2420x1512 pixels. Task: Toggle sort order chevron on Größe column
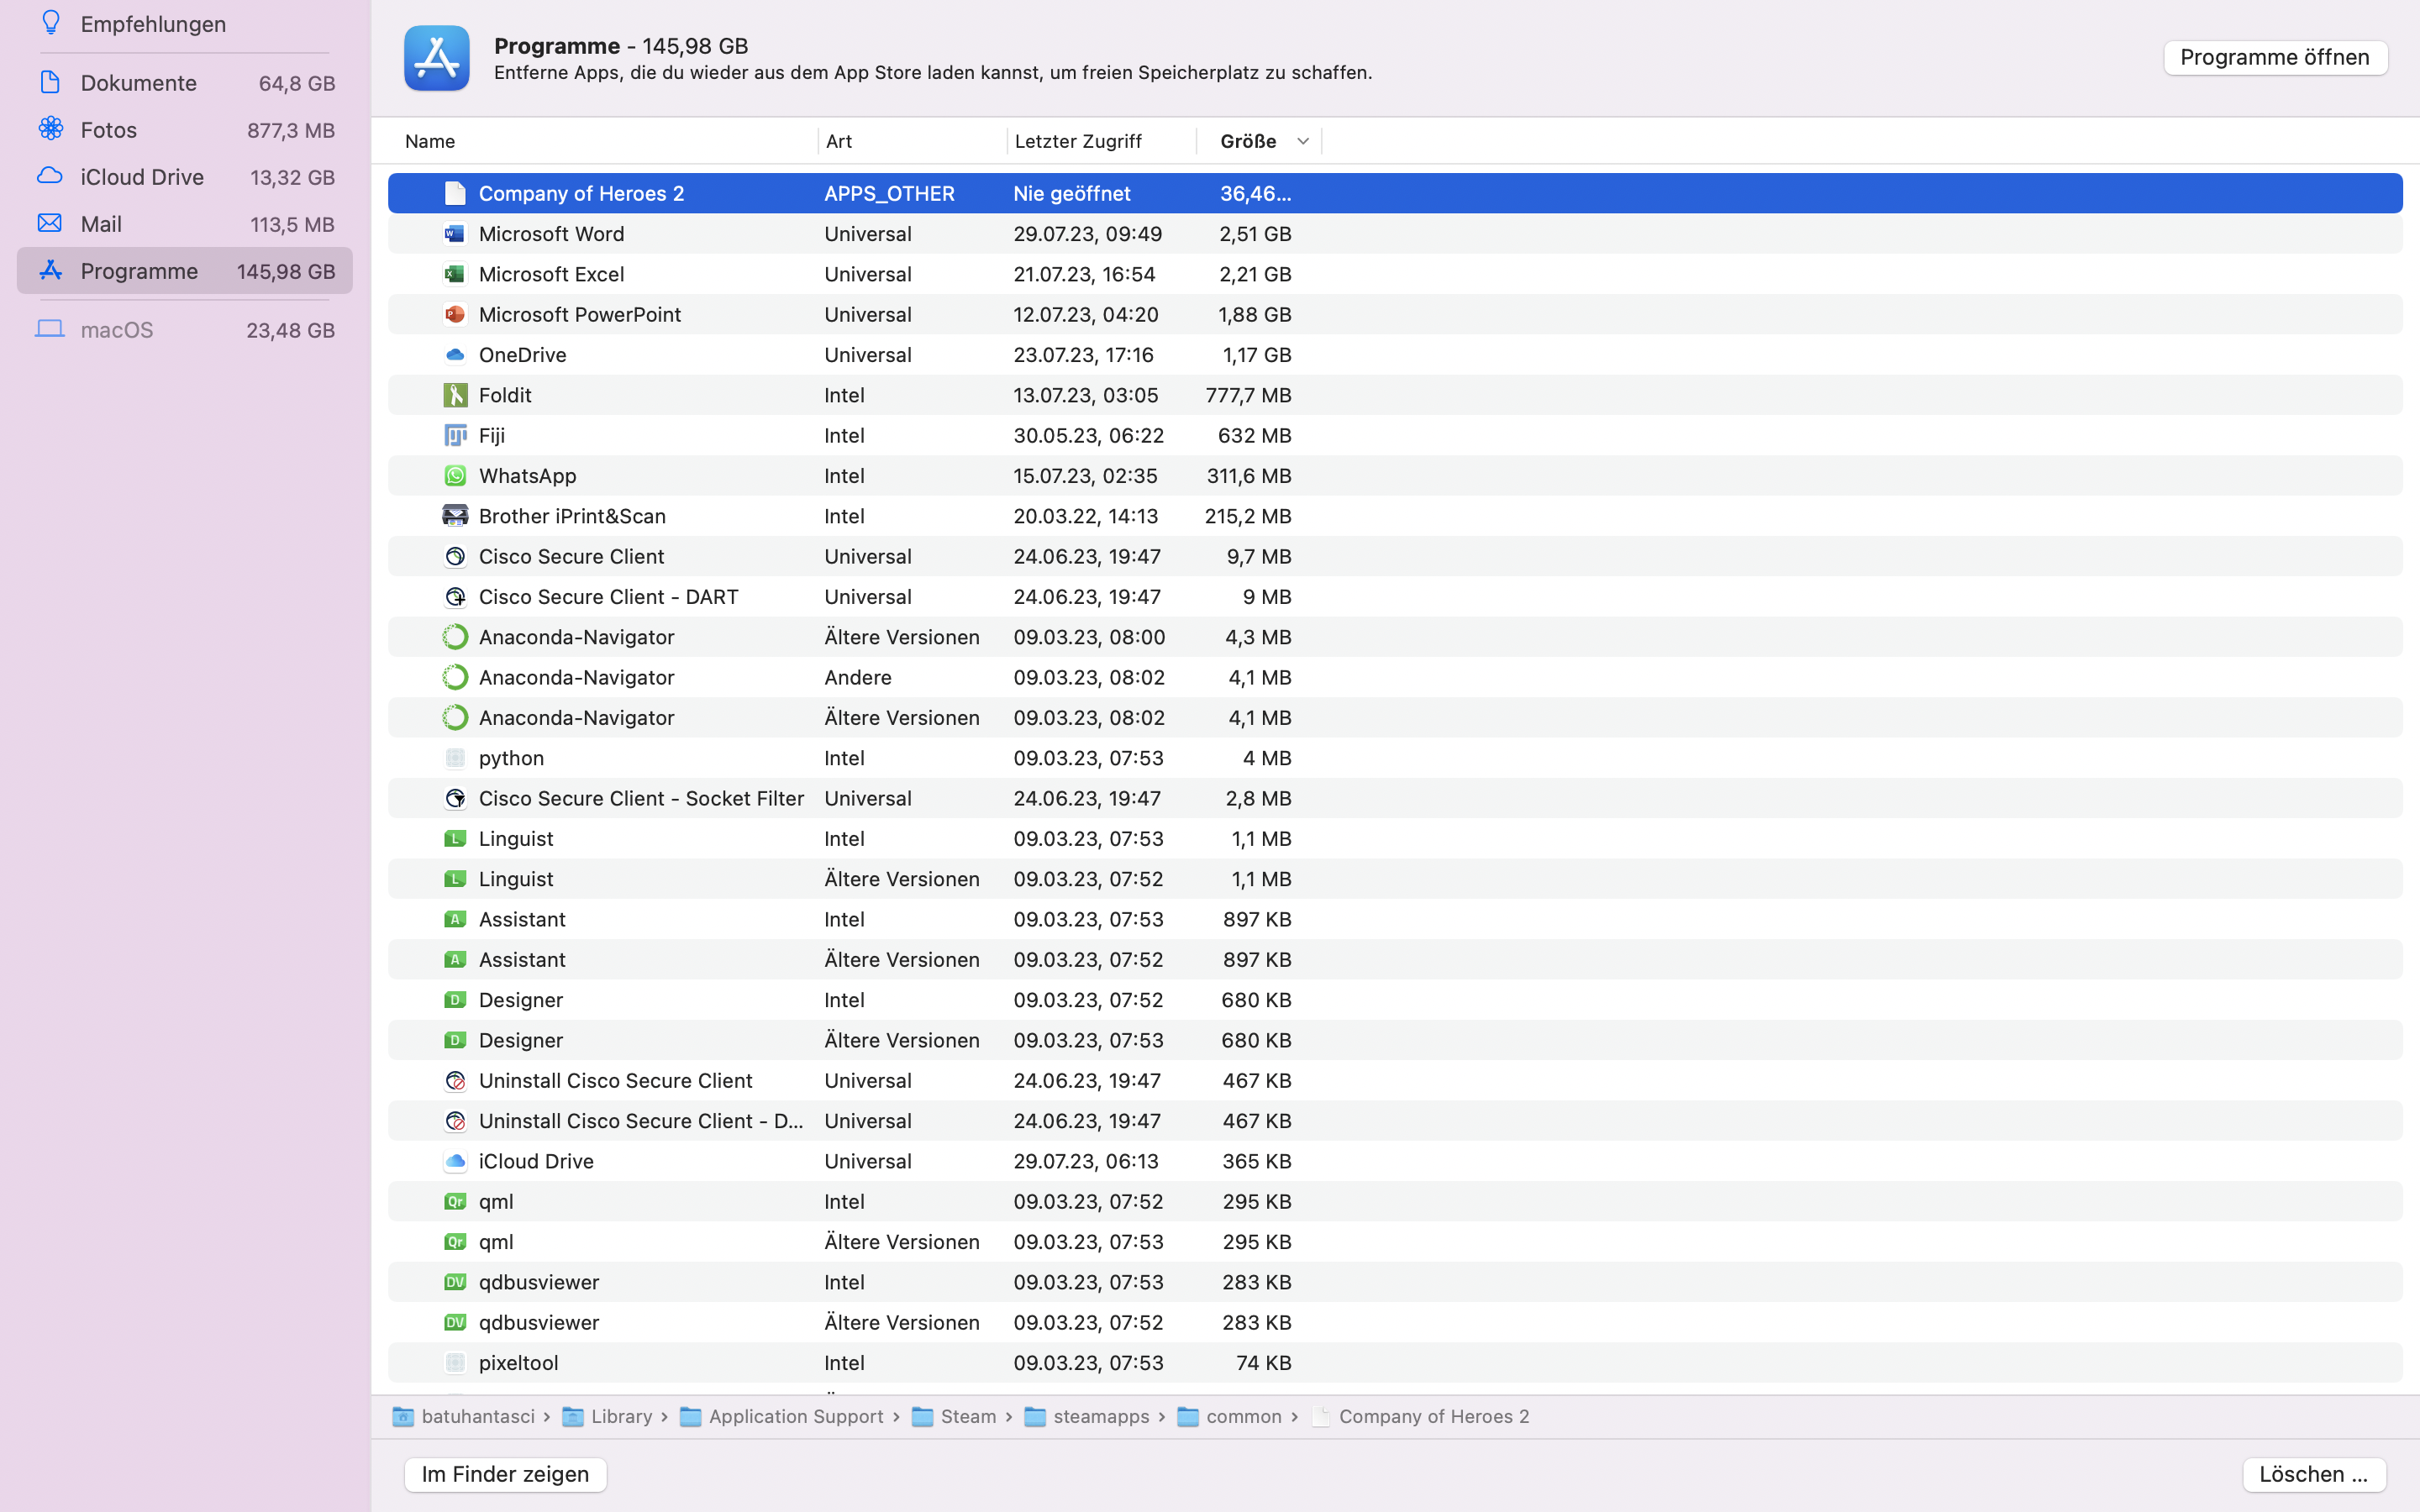pos(1302,141)
